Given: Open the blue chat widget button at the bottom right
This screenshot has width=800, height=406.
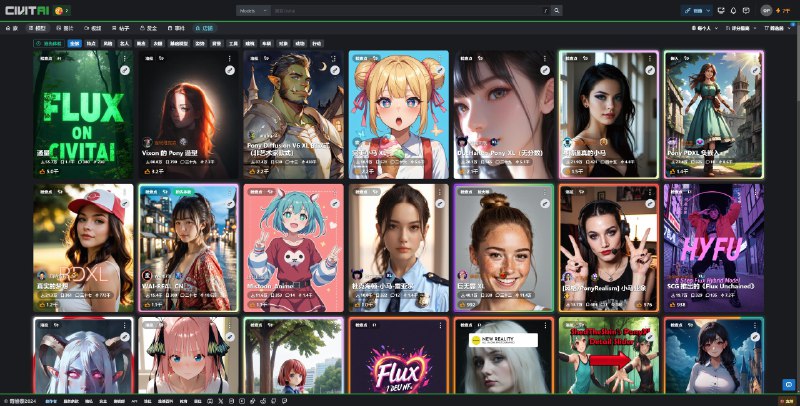Looking at the screenshot, I should coord(788,384).
